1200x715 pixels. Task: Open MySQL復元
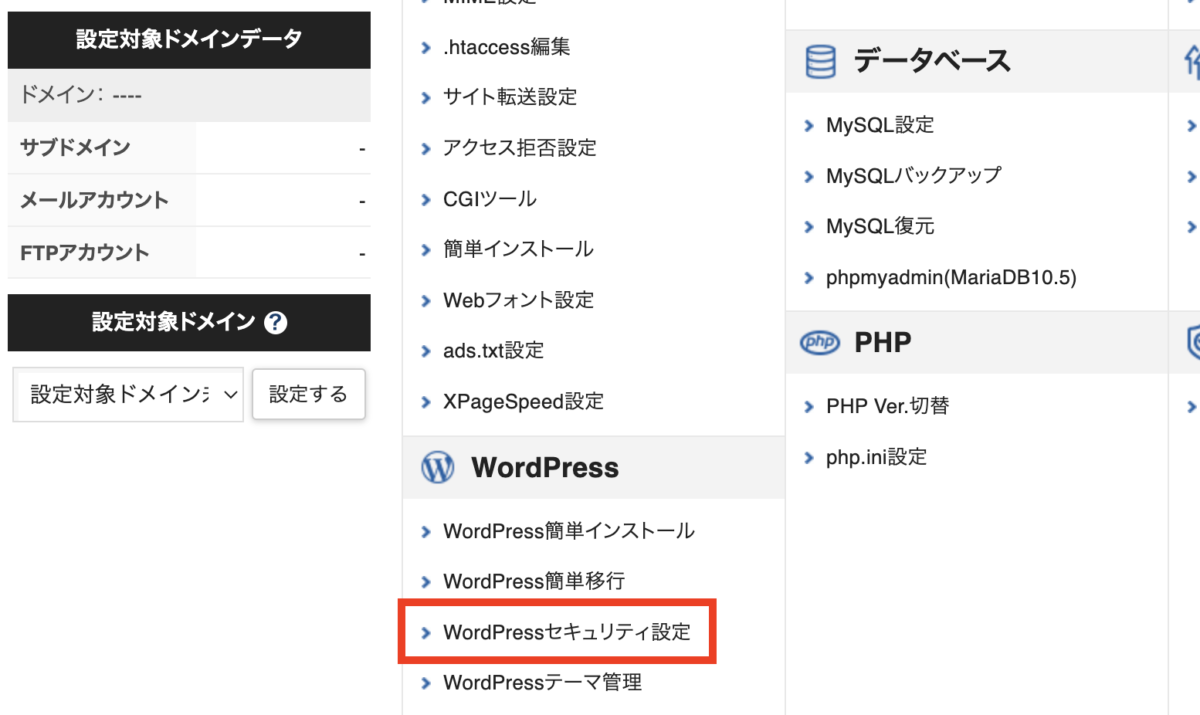pos(880,226)
